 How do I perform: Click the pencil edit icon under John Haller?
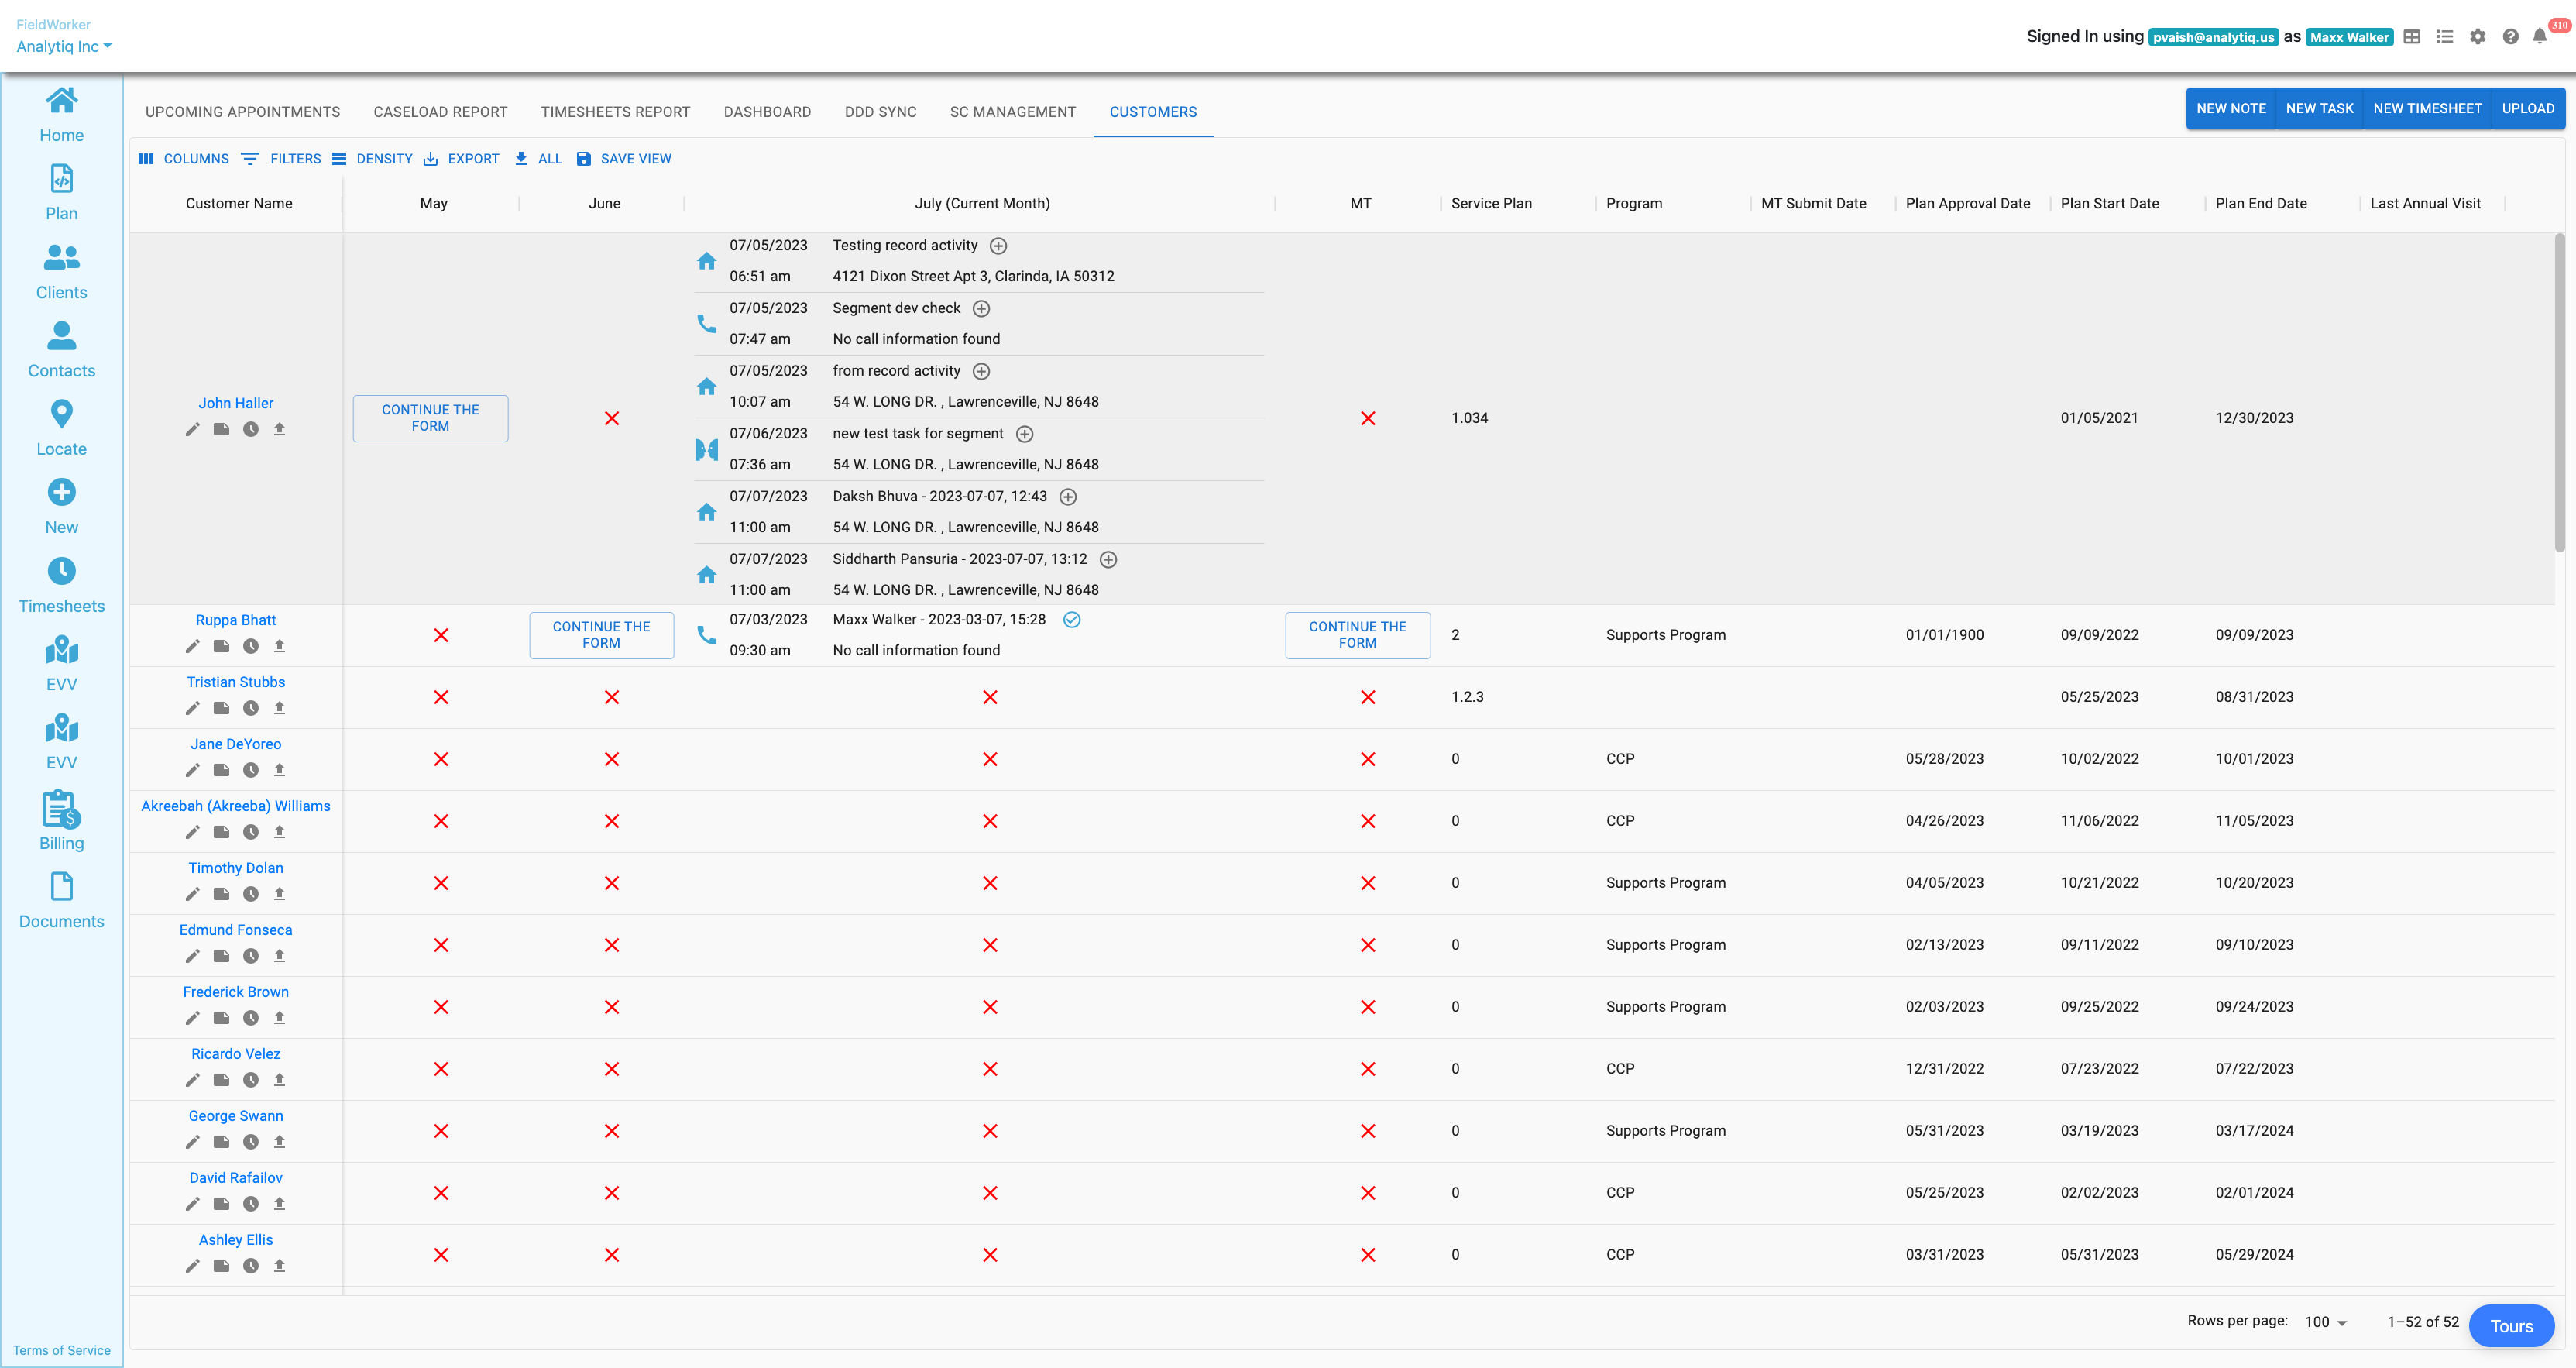click(192, 429)
